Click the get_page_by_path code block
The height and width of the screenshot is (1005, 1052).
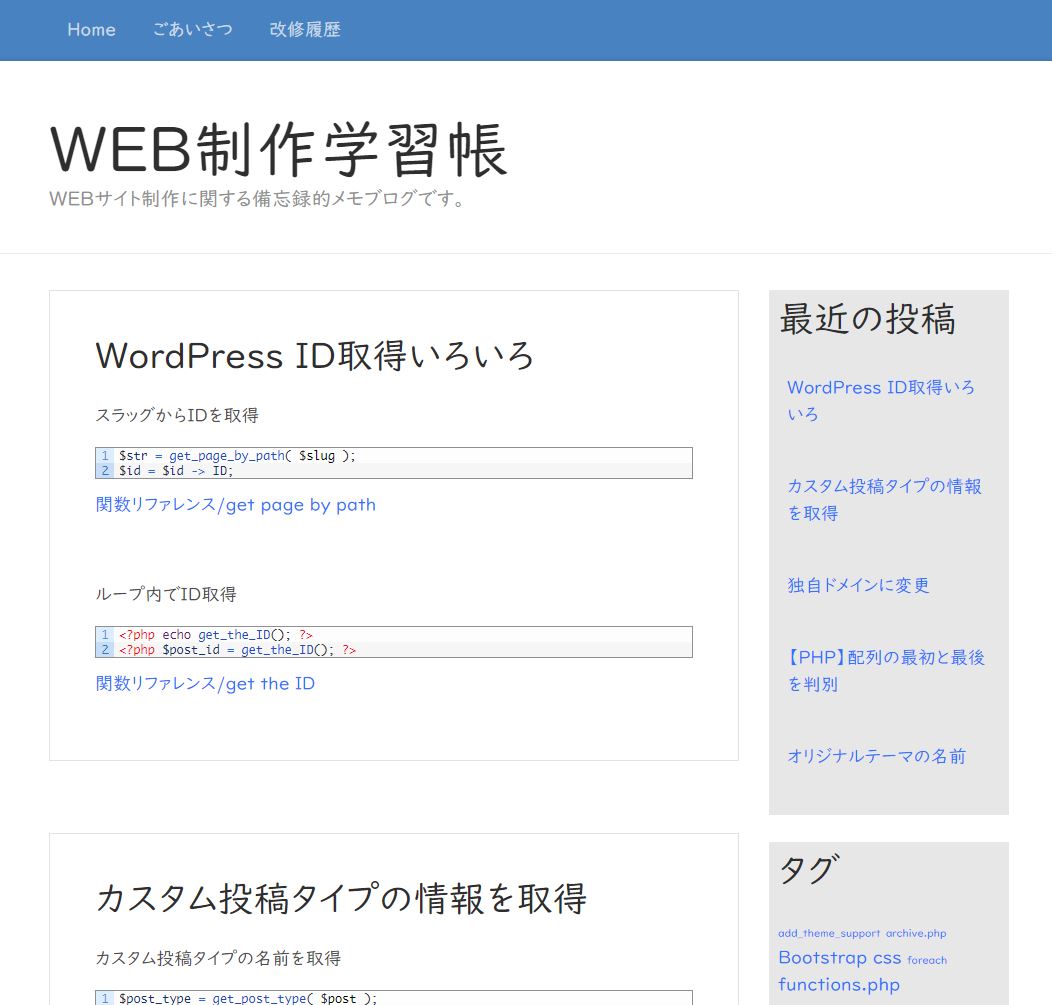[x=394, y=463]
